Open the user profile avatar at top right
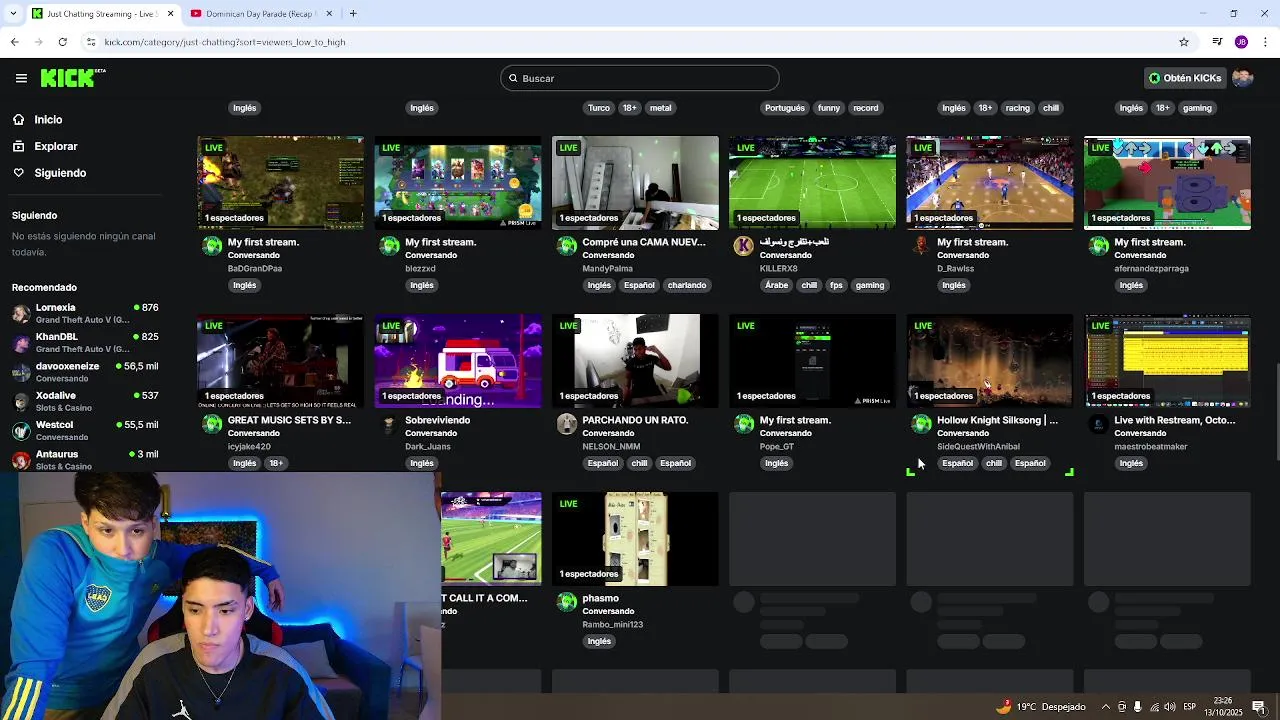1280x720 pixels. point(1242,78)
